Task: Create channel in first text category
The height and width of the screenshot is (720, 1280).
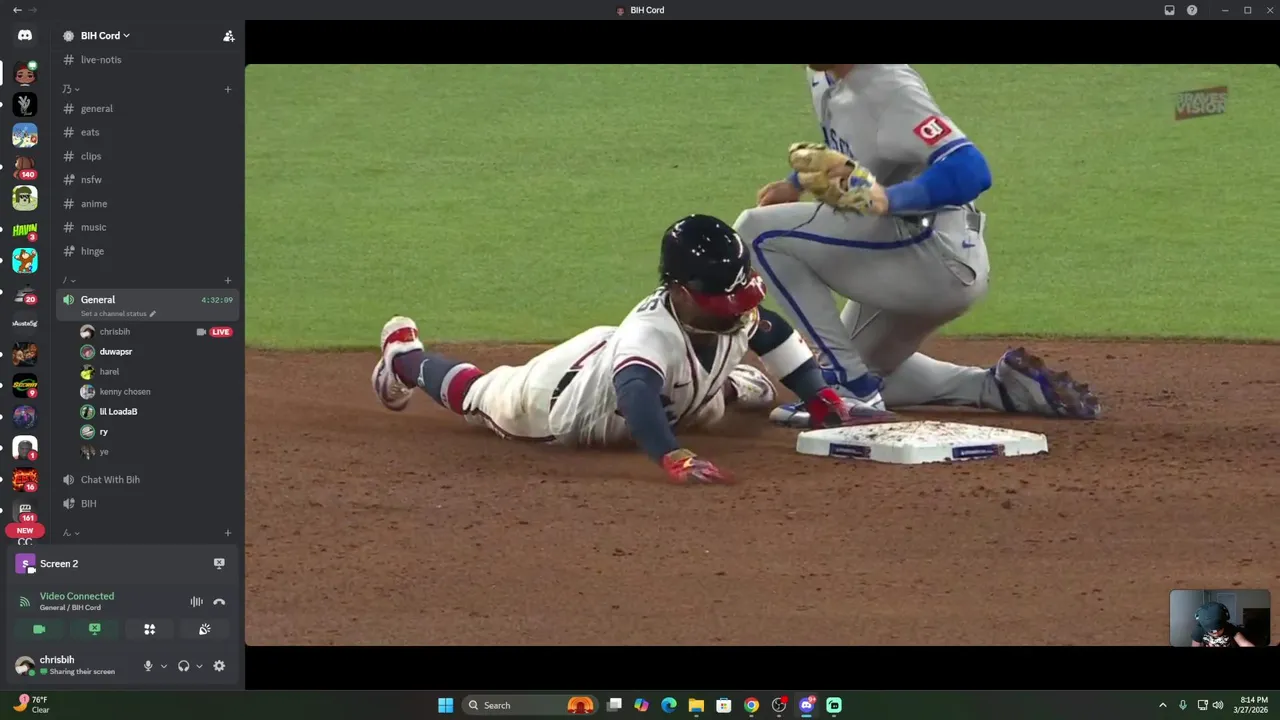Action: [228, 89]
